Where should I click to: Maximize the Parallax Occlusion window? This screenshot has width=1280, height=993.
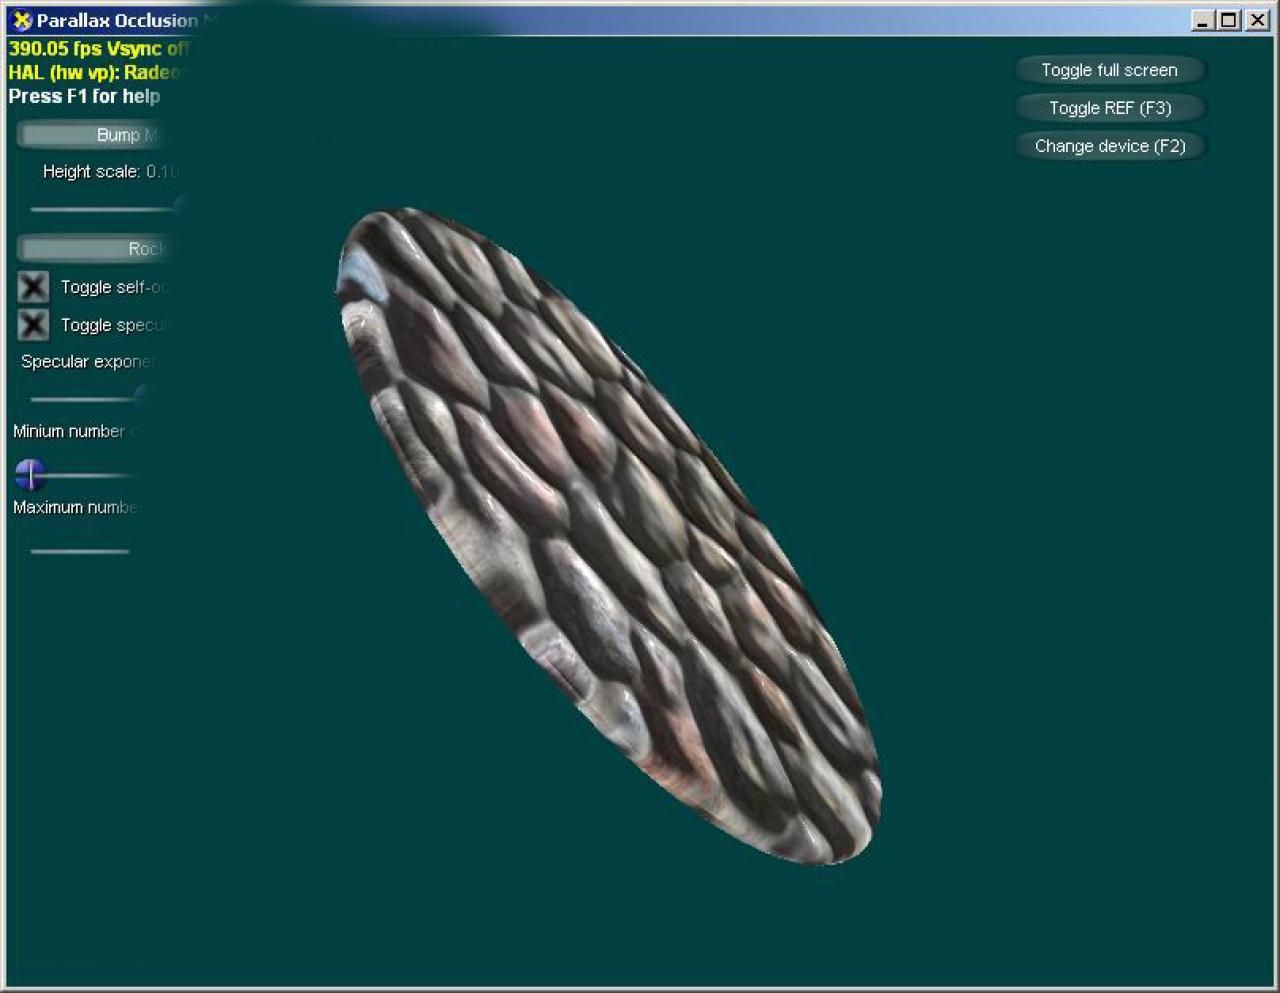pos(1229,20)
